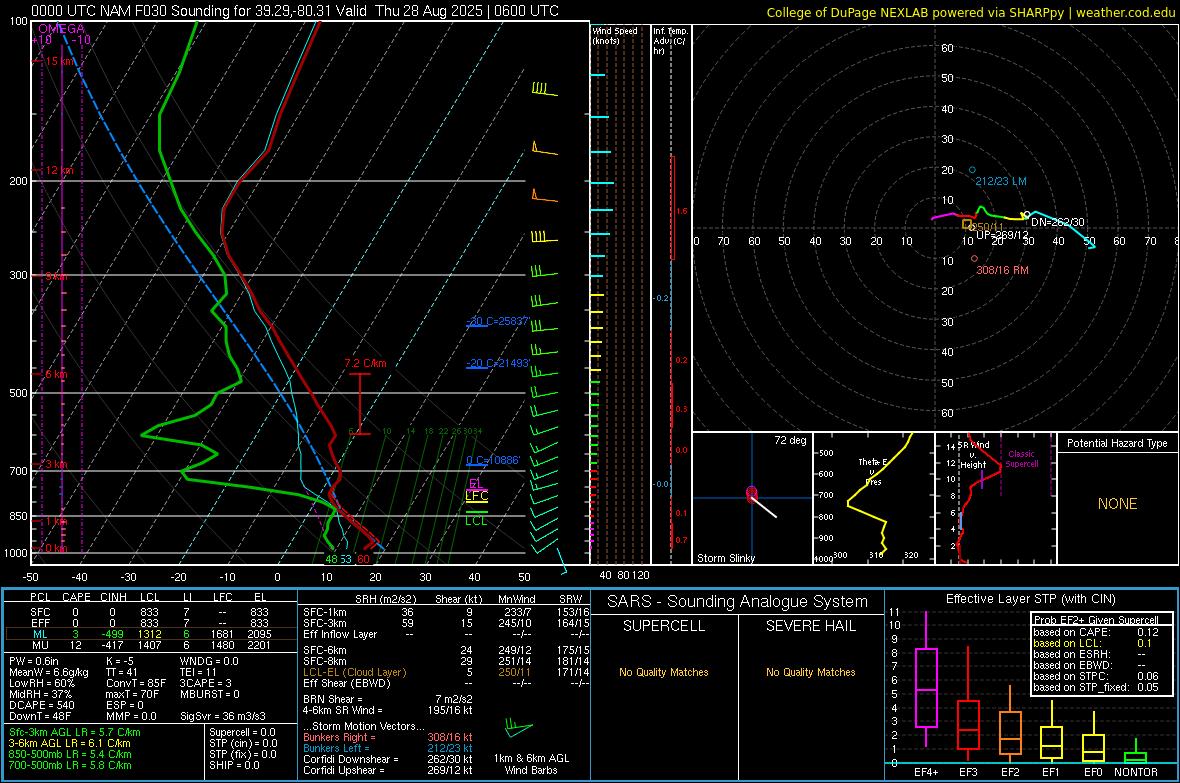Click the 308/16 RM hodograph label
The width and height of the screenshot is (1180, 783).
1002,270
